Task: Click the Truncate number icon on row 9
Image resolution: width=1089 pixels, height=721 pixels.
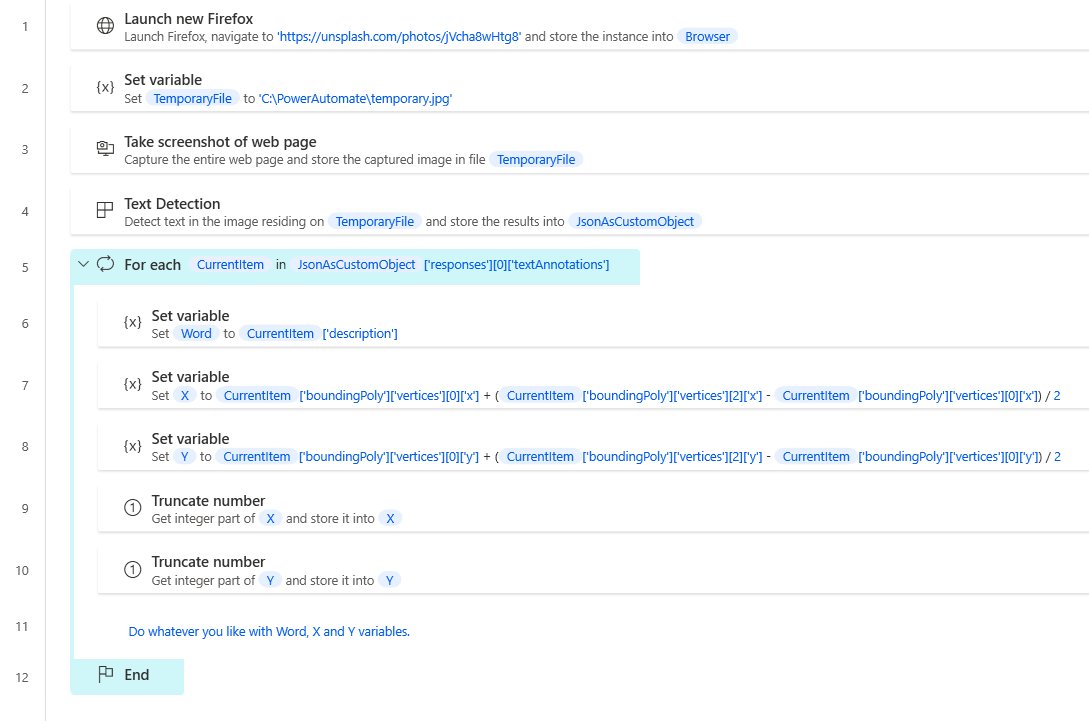Action: (132, 507)
